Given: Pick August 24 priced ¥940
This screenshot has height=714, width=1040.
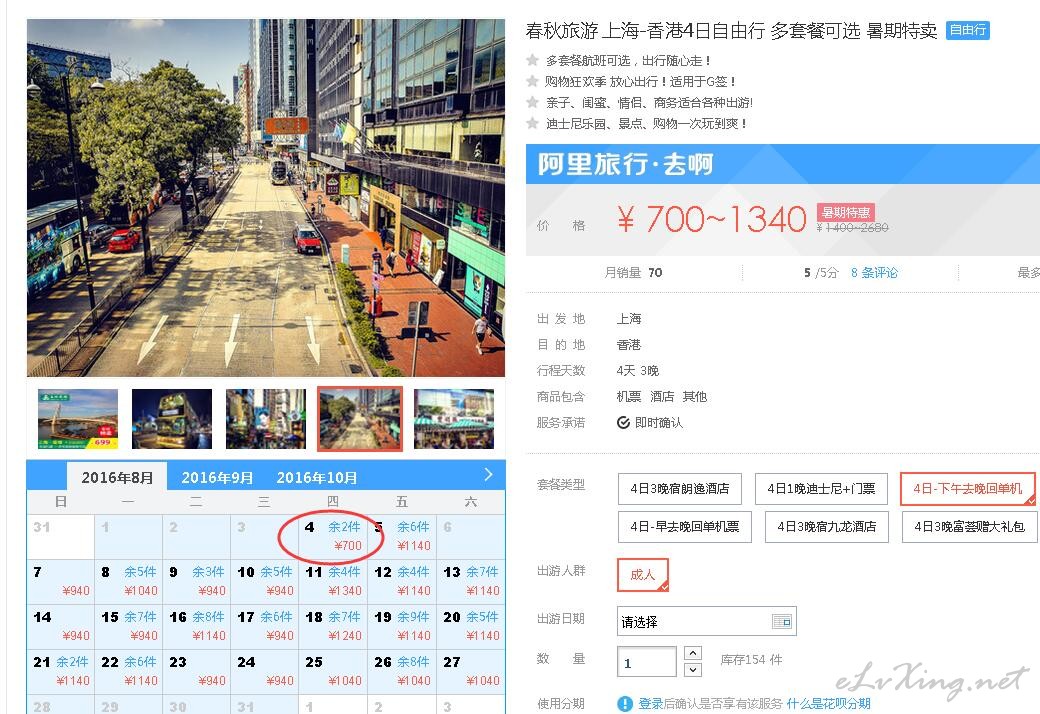Looking at the screenshot, I should [x=265, y=672].
